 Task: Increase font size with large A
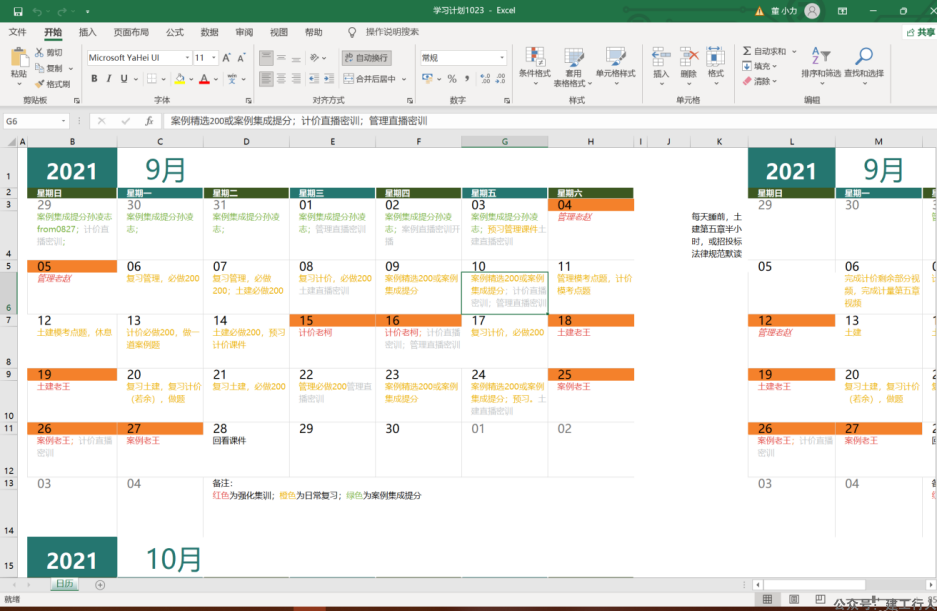tap(226, 58)
